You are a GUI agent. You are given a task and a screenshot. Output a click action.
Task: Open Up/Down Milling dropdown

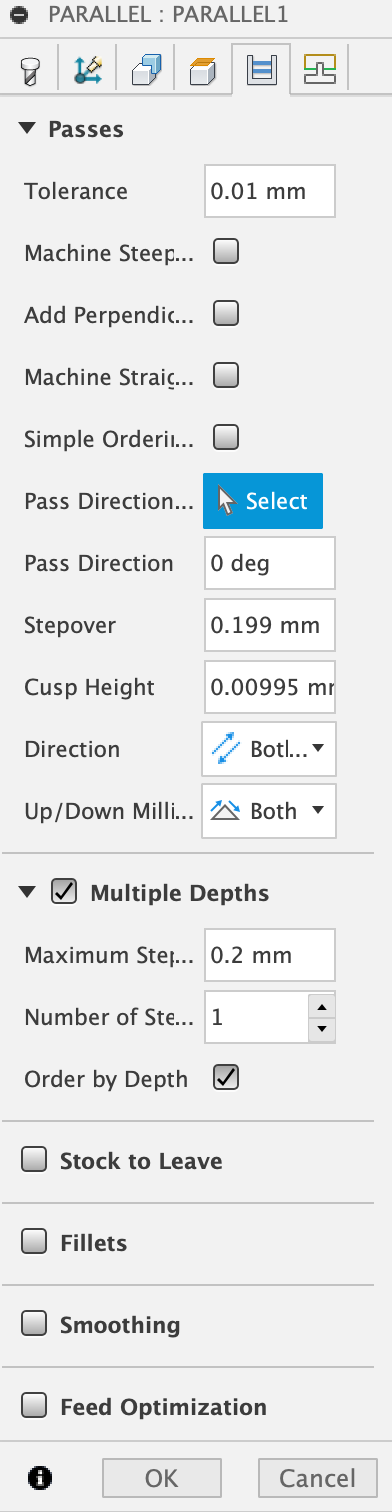(270, 811)
